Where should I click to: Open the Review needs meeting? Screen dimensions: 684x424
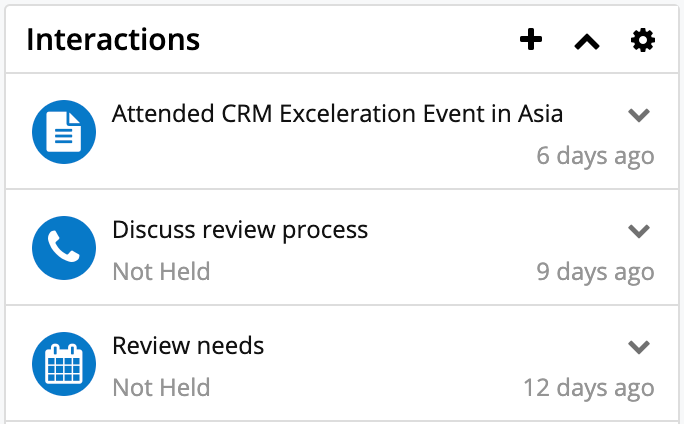point(188,346)
